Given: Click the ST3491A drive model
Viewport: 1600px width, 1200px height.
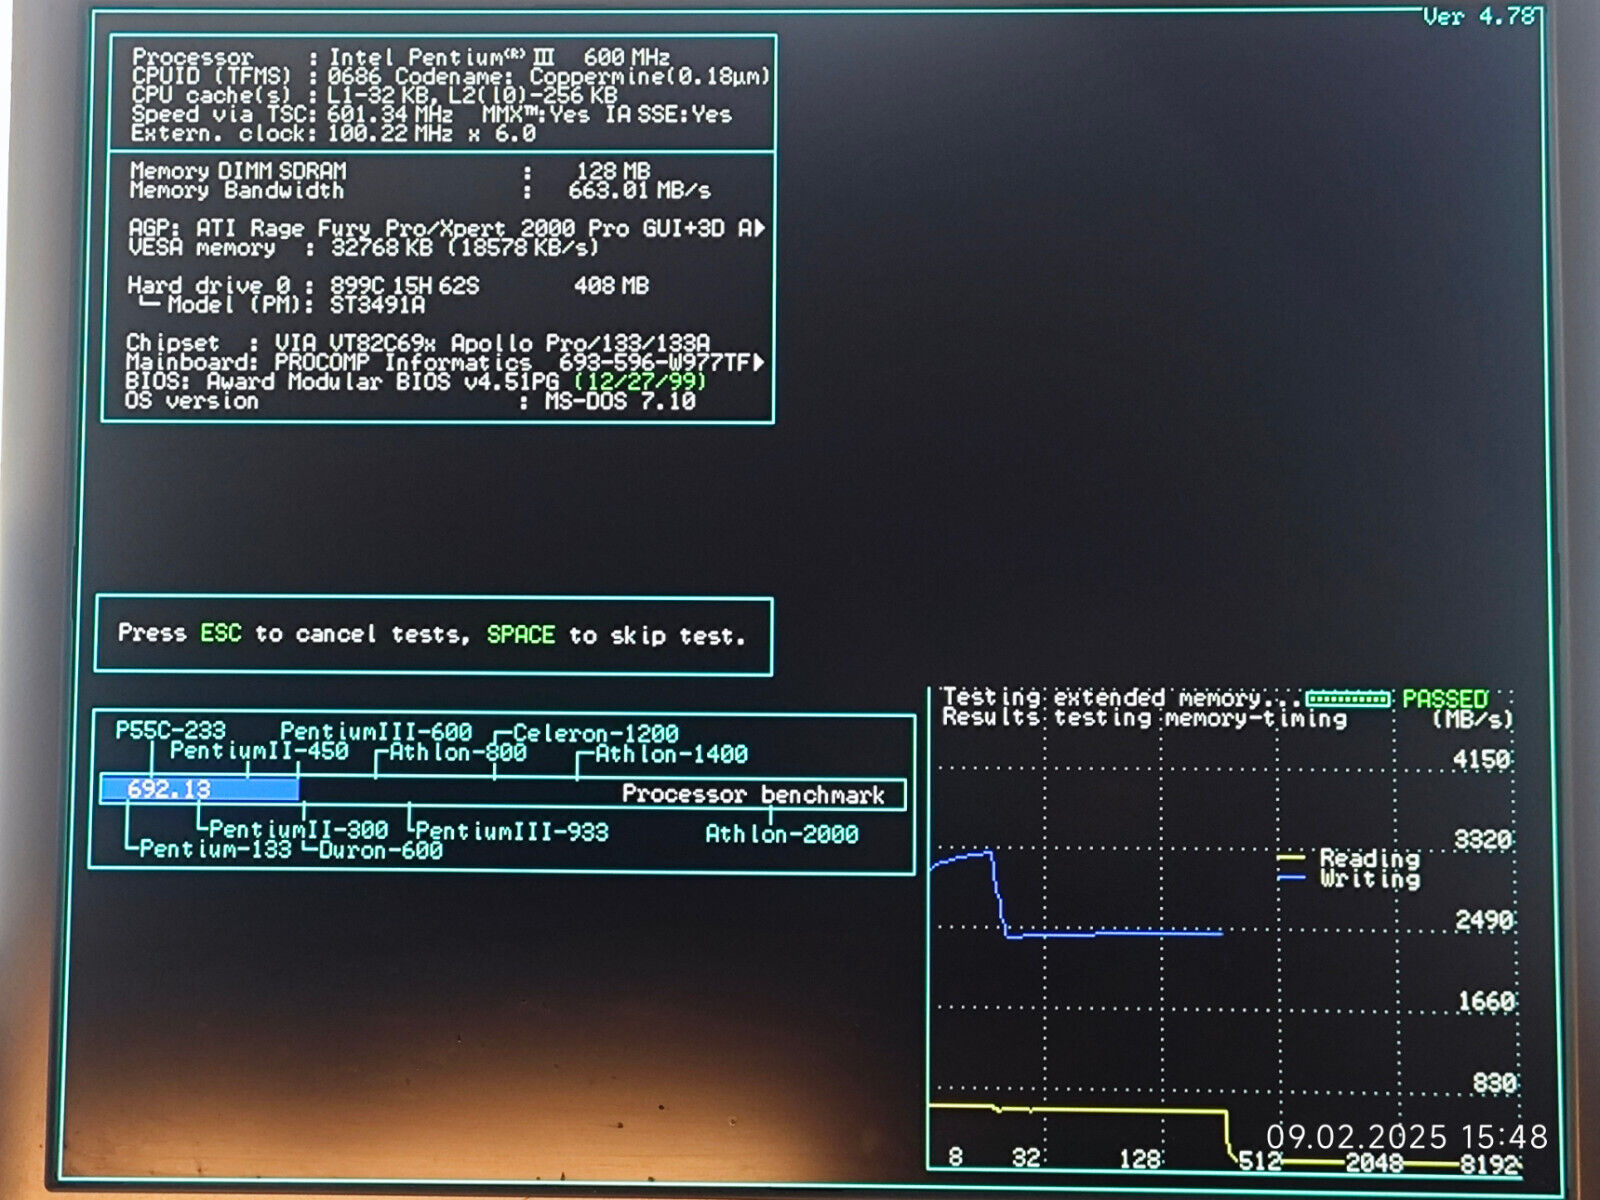Looking at the screenshot, I should [x=377, y=305].
